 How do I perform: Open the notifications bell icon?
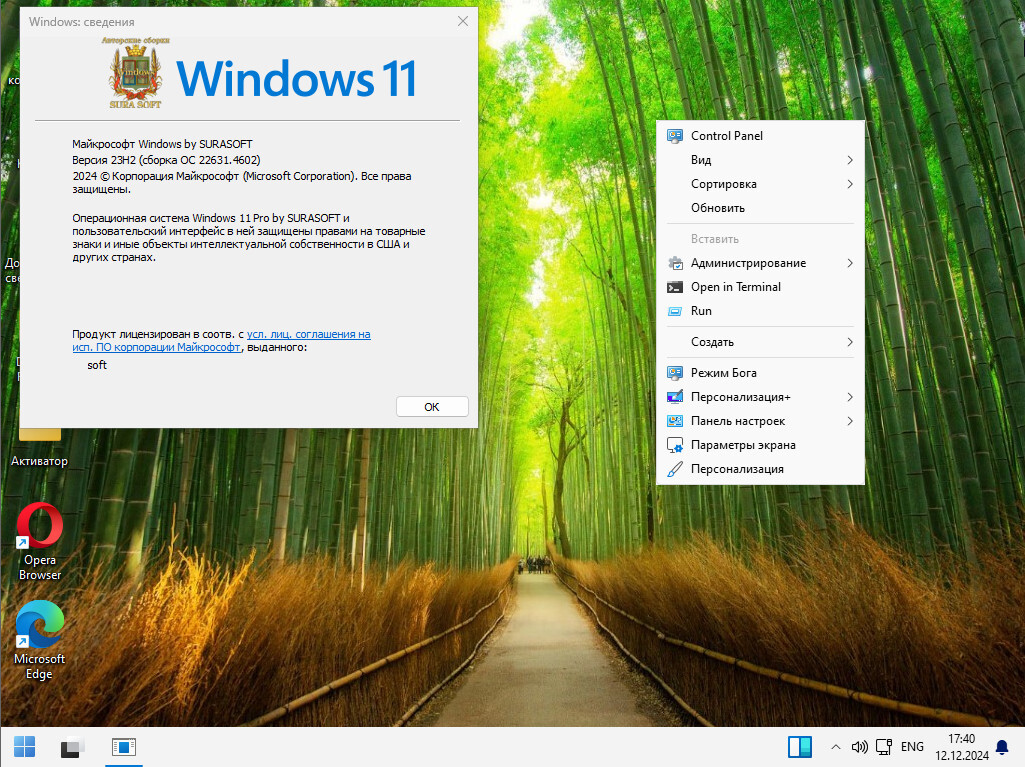pyautogui.click(x=1001, y=747)
